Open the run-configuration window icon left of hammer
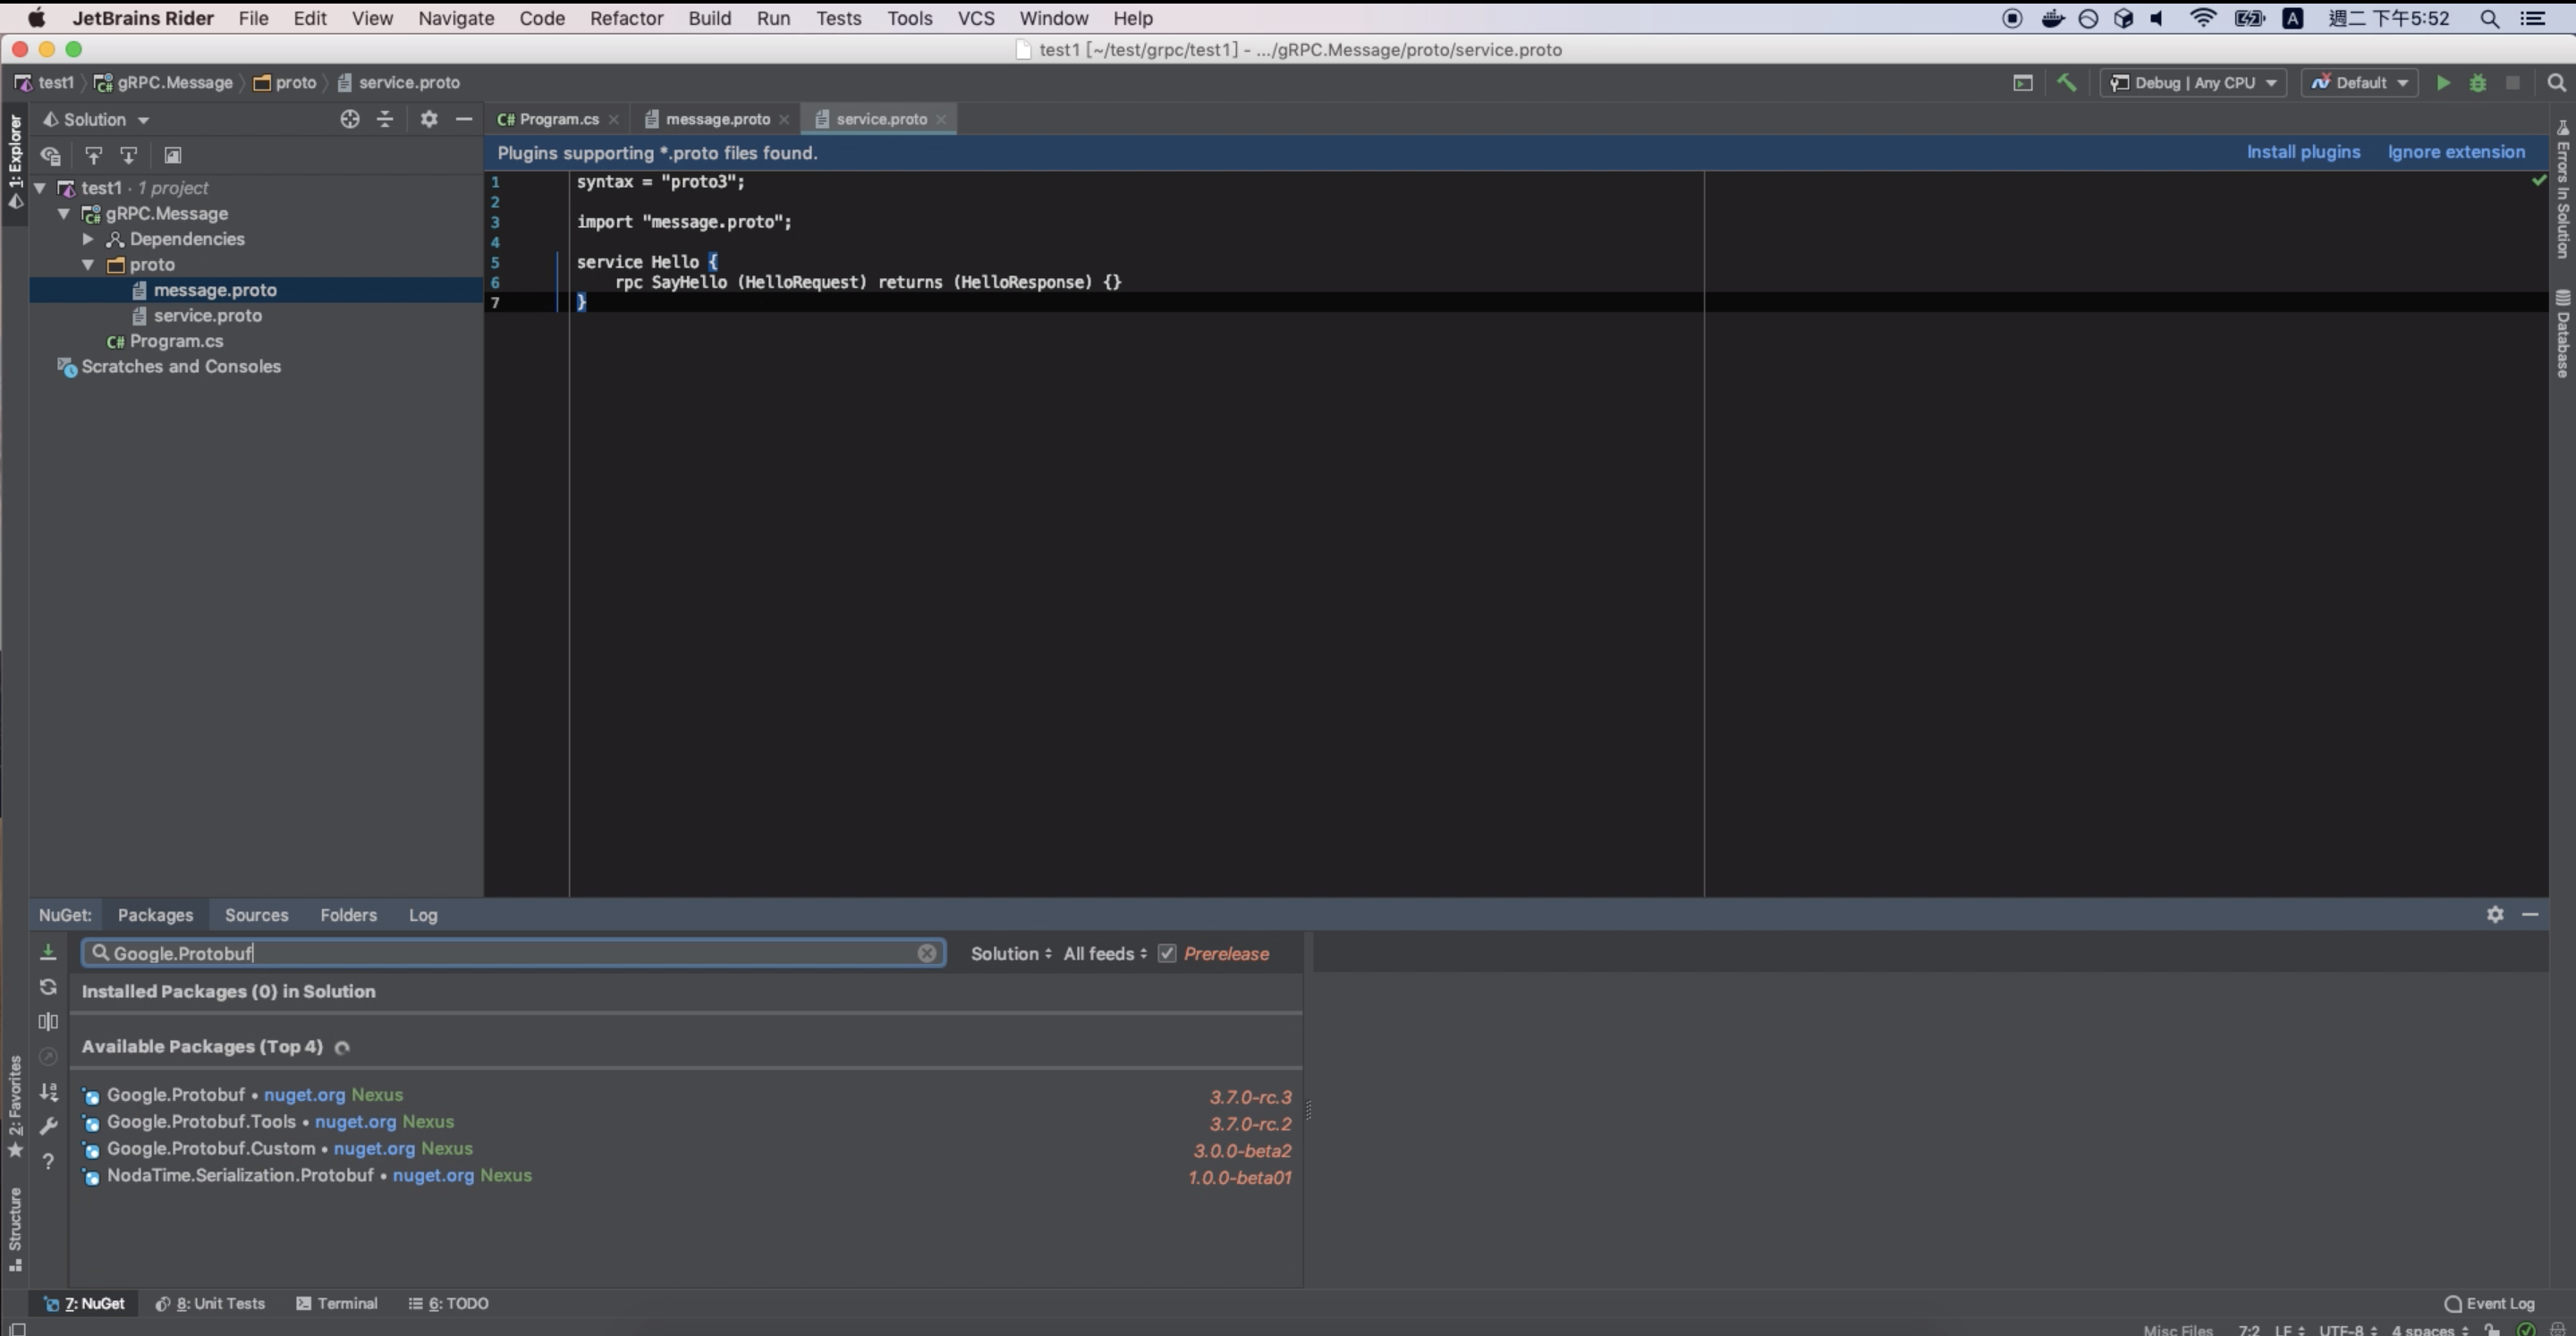The image size is (2576, 1336). [x=2022, y=83]
